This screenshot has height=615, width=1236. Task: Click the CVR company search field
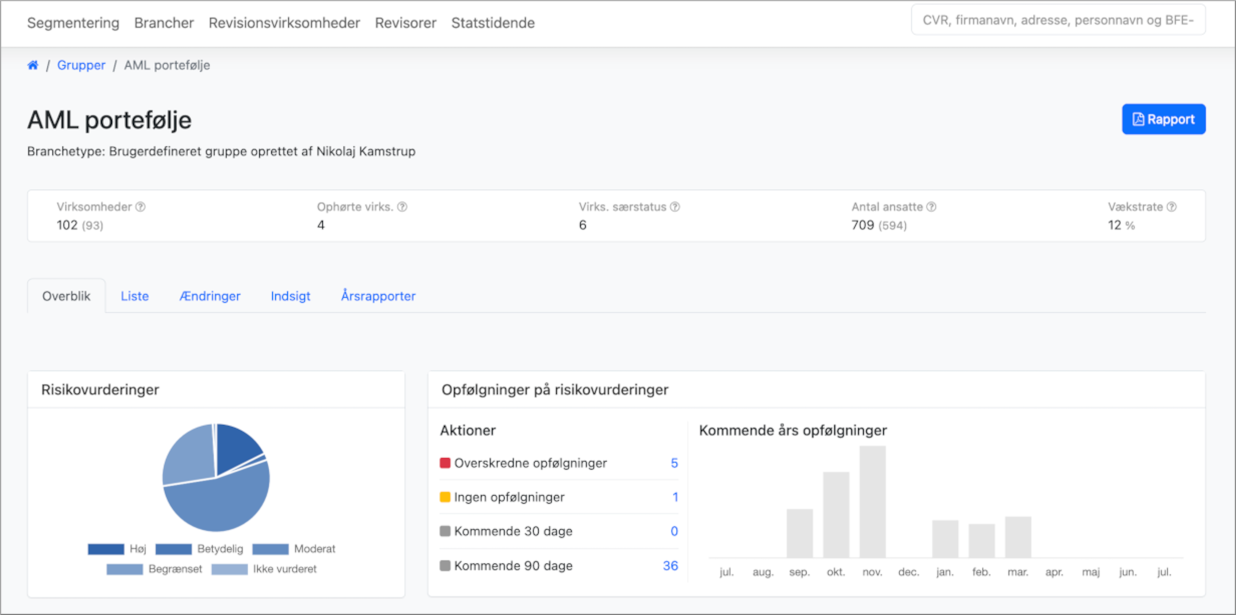(x=1058, y=20)
